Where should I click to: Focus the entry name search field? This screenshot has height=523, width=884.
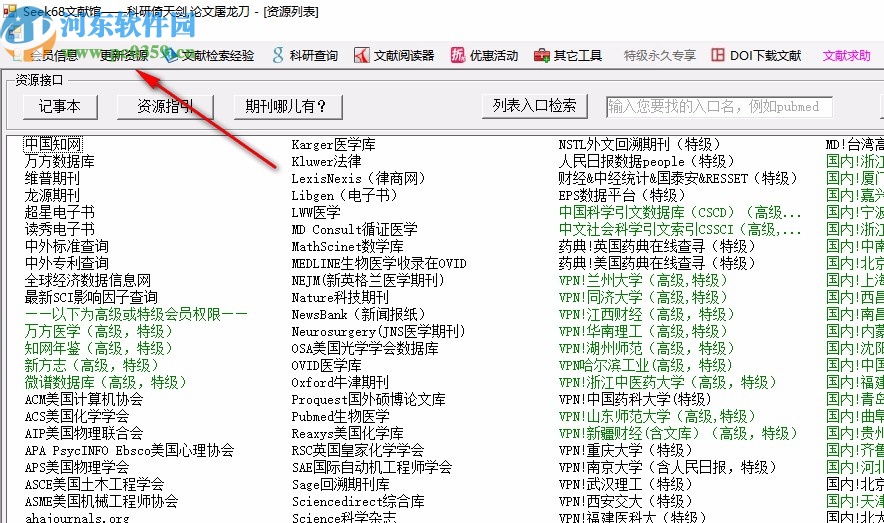click(x=719, y=107)
